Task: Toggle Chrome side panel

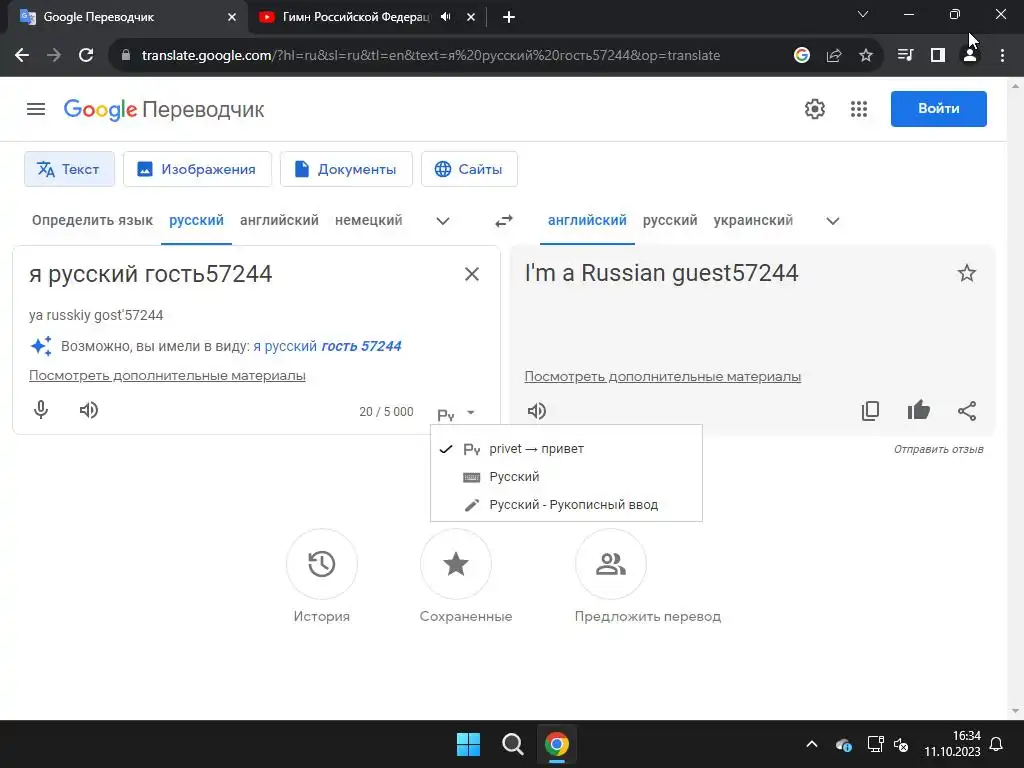Action: pos(938,56)
